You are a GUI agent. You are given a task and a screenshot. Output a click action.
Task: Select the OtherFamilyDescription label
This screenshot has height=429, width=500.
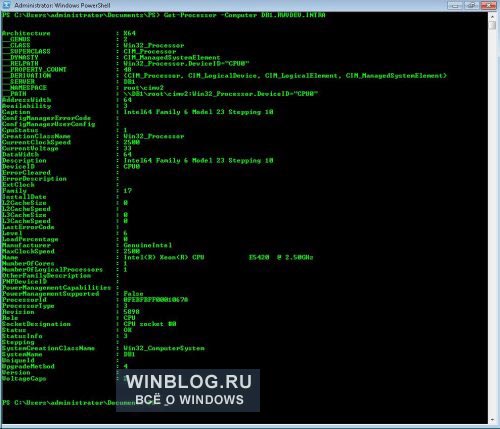[x=46, y=276]
